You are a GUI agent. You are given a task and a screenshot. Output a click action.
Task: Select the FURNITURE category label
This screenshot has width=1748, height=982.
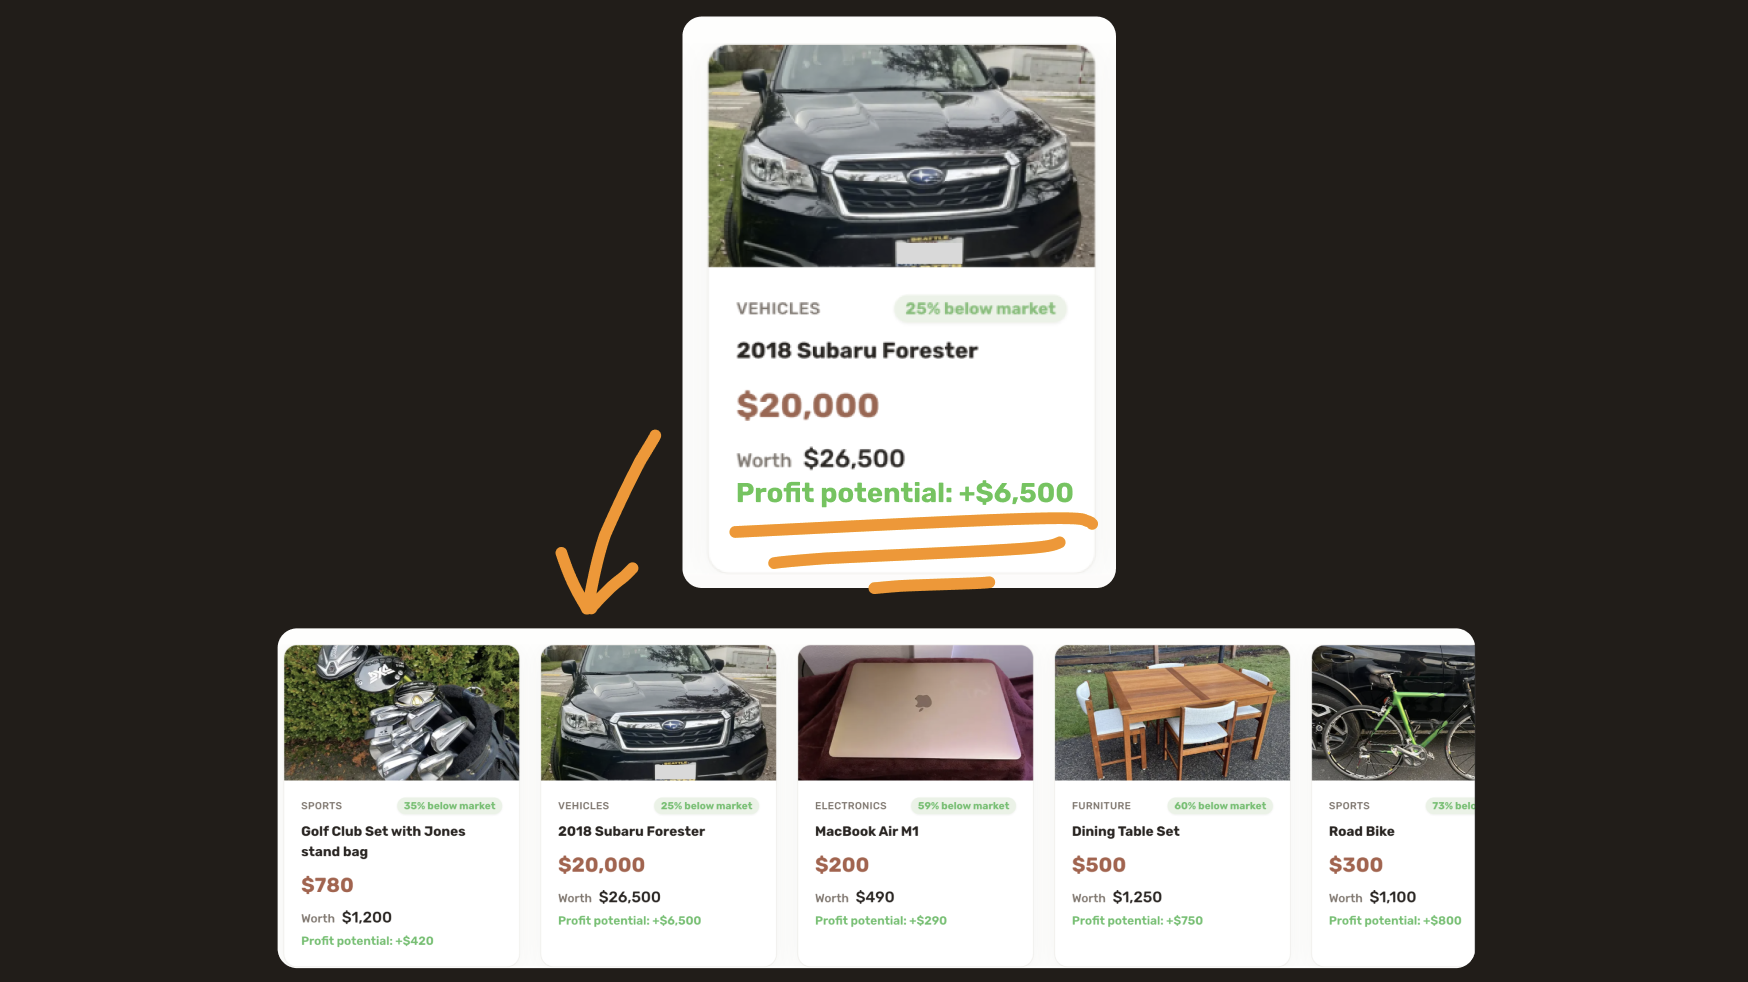tap(1100, 806)
